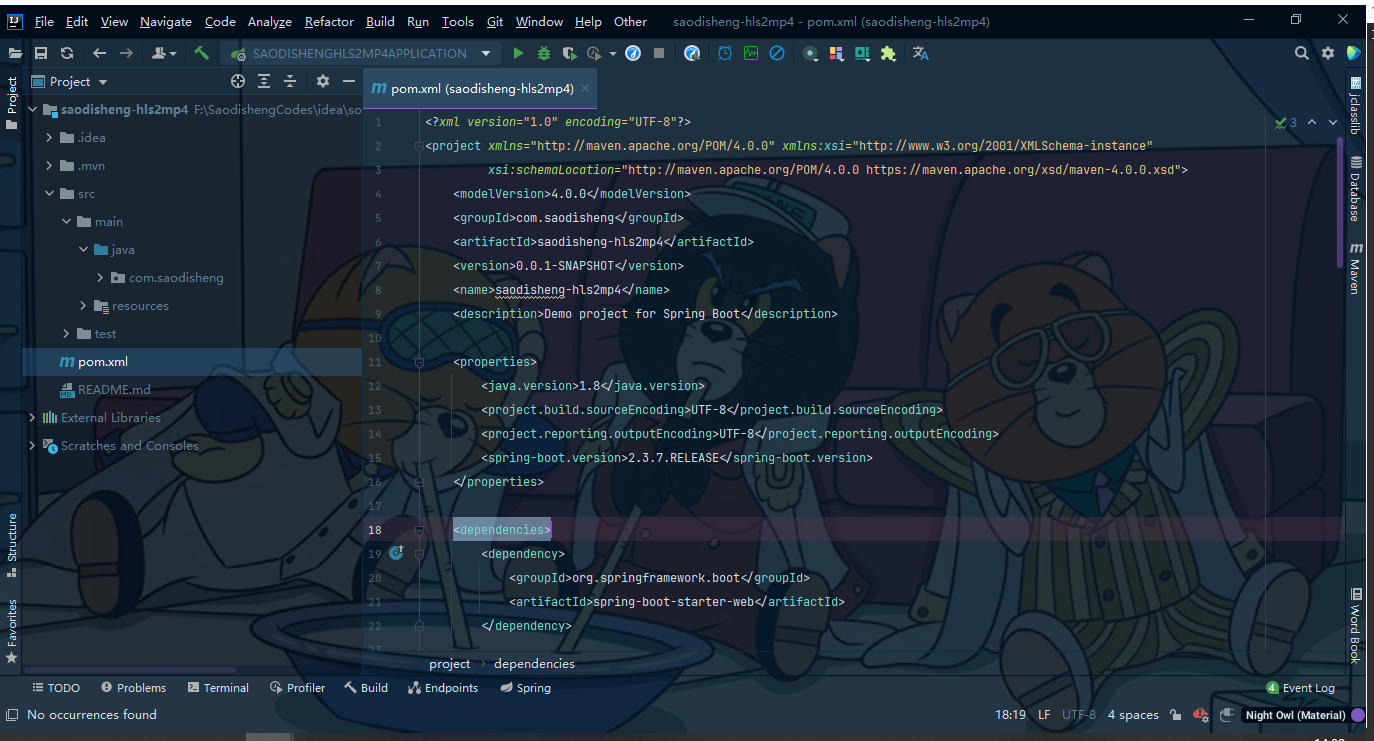Image resolution: width=1374 pixels, height=741 pixels.
Task: Open file using the folder toolbar icon
Action: pos(14,53)
